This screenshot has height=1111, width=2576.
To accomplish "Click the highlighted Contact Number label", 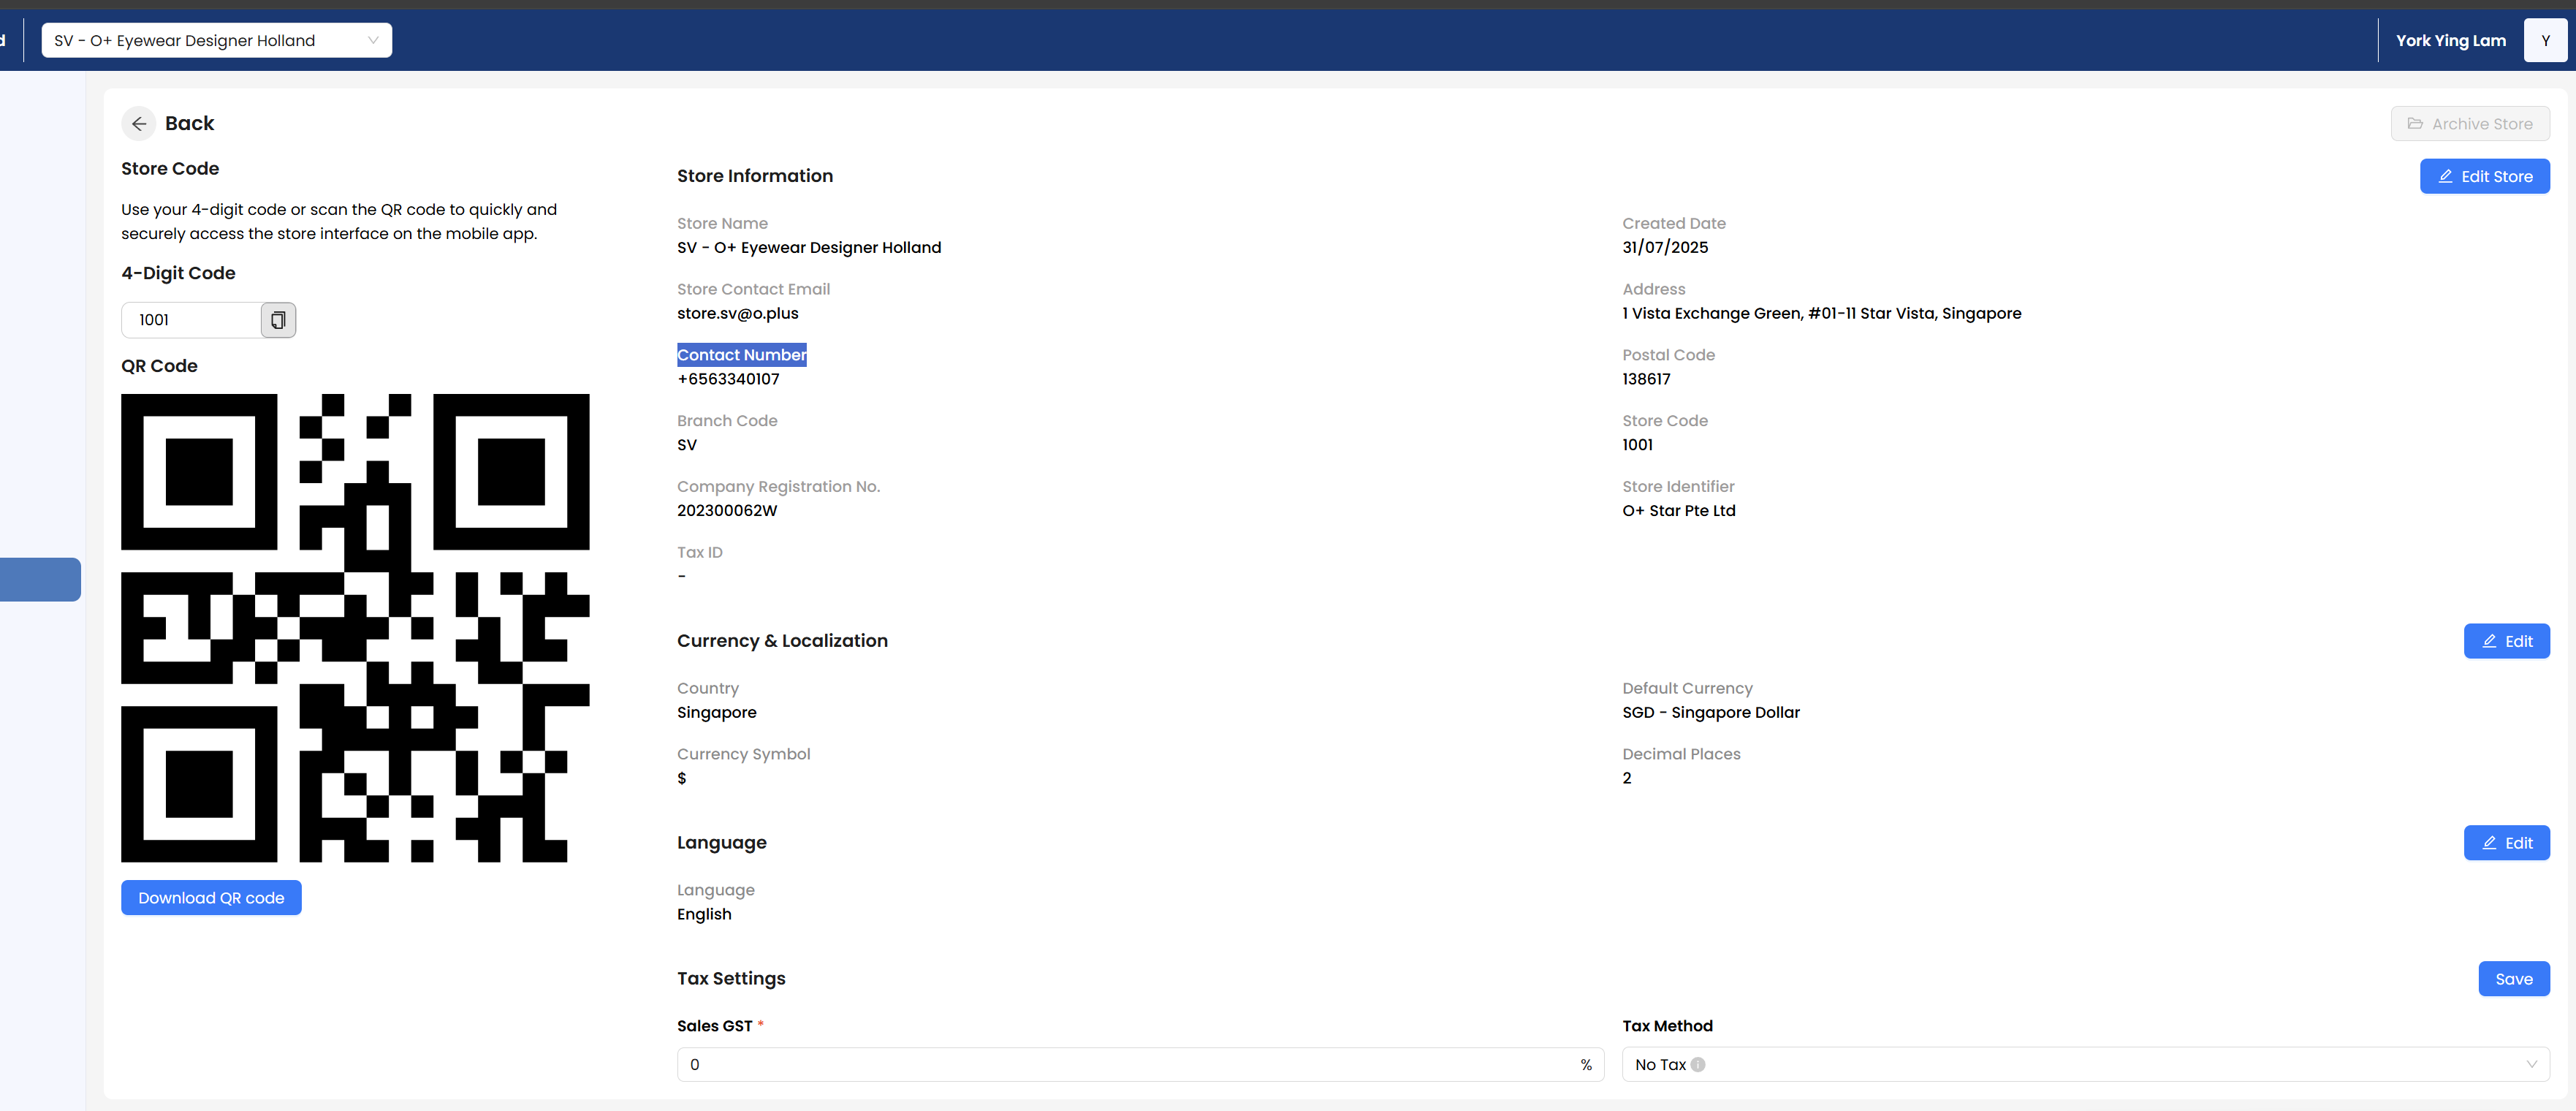I will point(742,355).
